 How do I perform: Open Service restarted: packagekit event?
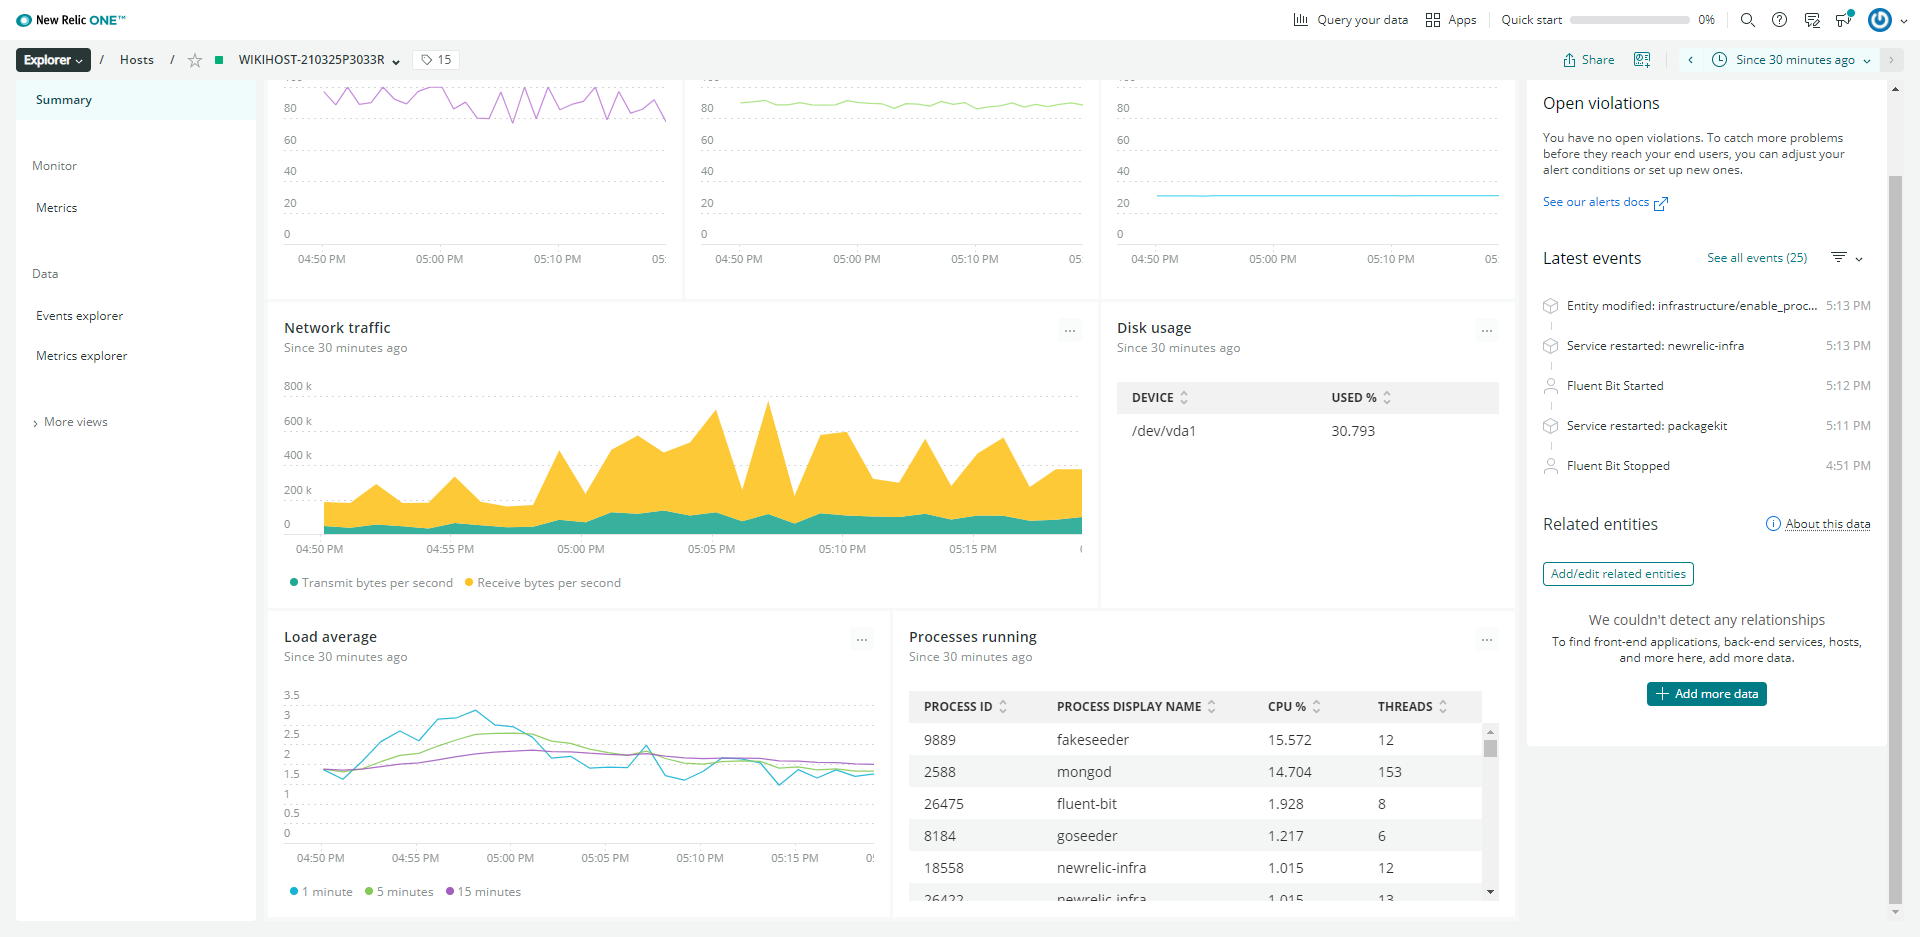coord(1707,426)
